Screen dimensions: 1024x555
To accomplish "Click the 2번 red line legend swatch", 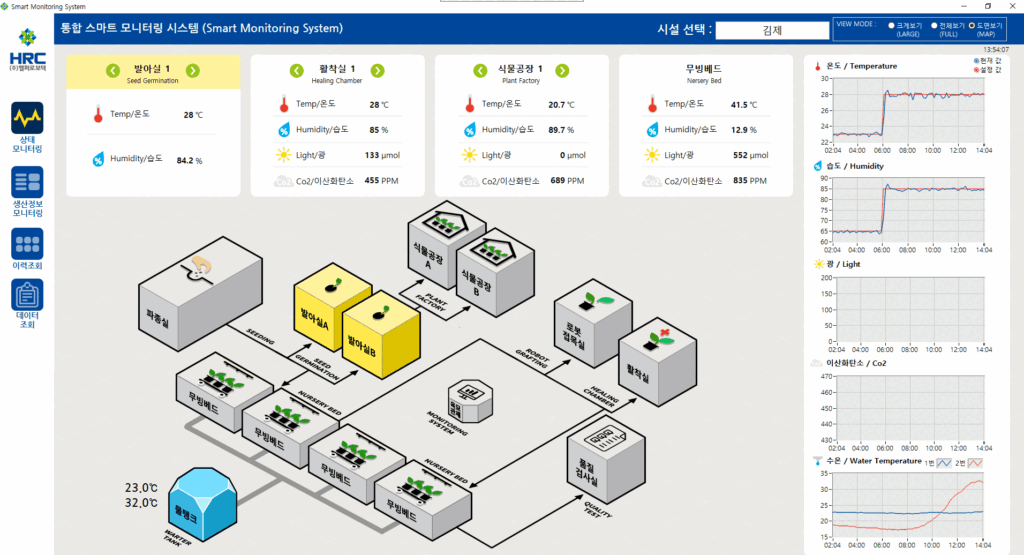I will coord(973,462).
